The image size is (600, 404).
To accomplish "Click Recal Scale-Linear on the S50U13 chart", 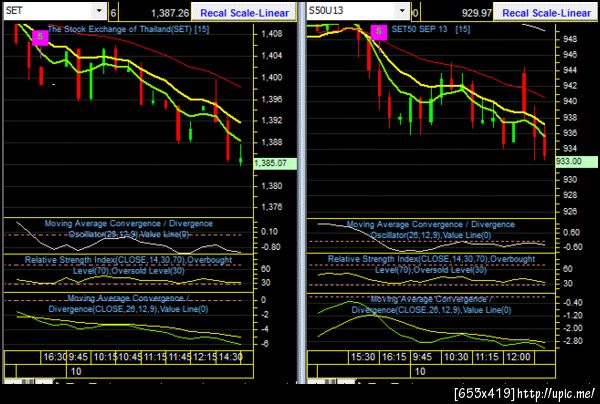I will pyautogui.click(x=546, y=13).
